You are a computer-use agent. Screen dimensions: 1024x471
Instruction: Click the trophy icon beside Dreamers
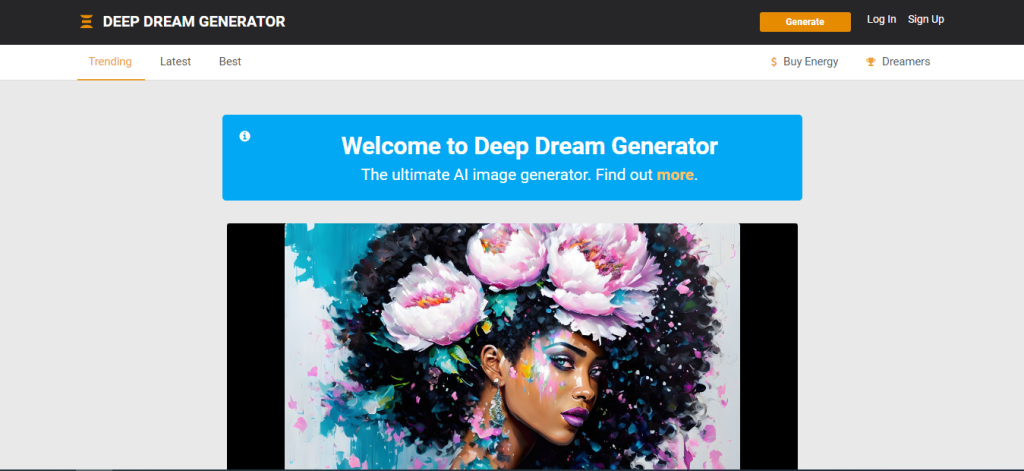[x=871, y=62]
